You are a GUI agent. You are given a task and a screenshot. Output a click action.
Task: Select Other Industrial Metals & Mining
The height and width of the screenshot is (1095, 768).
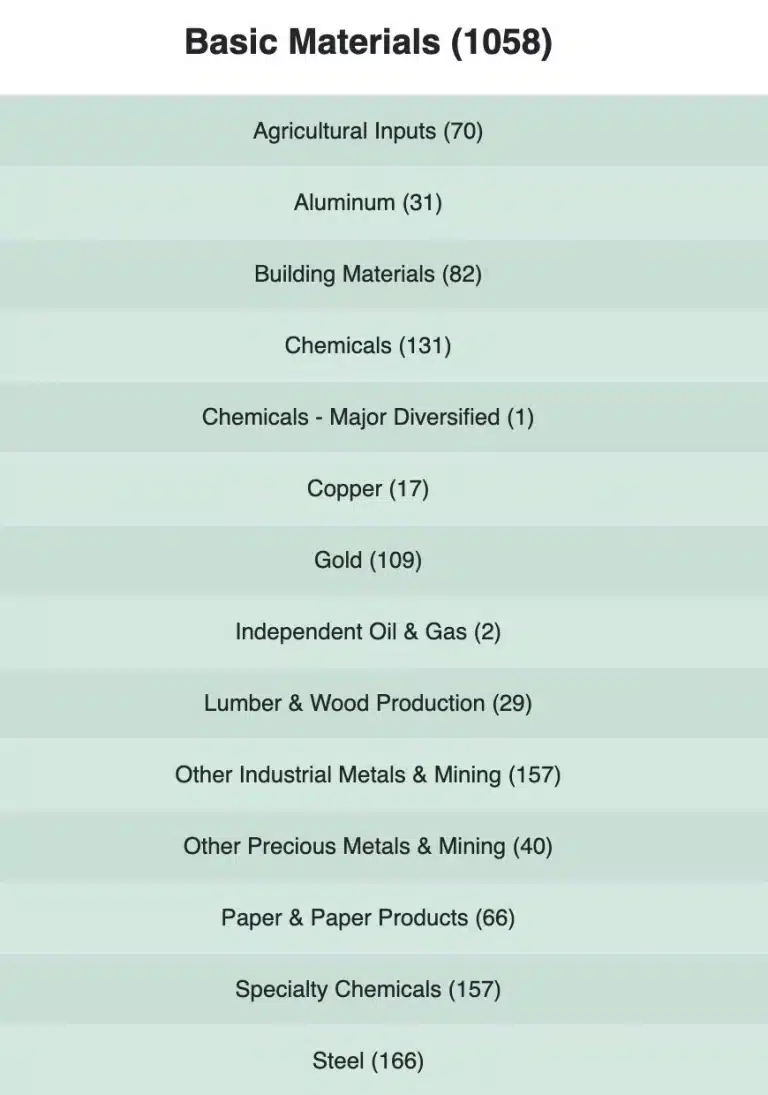[367, 774]
